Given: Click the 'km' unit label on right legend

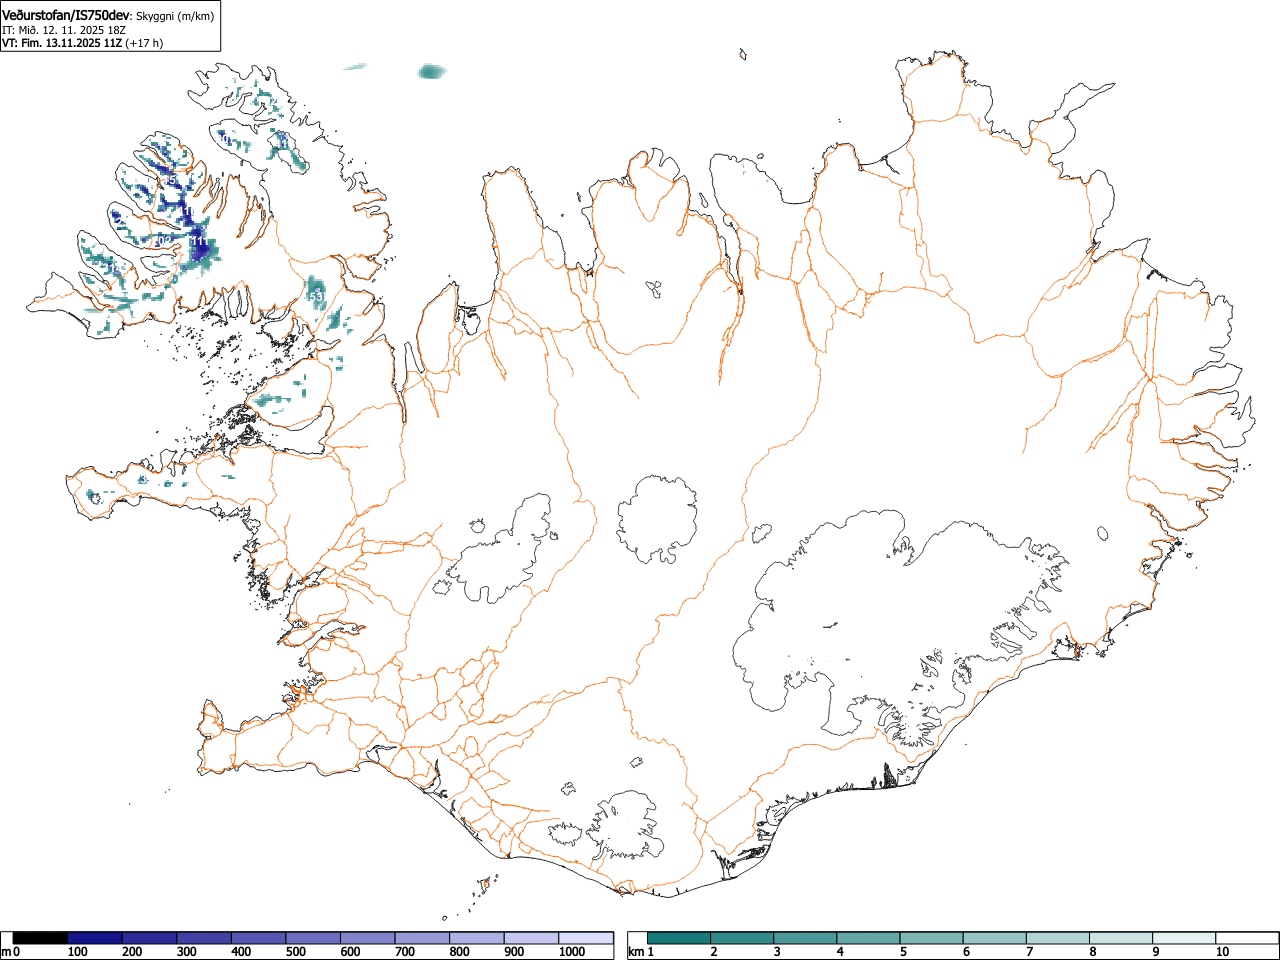Looking at the screenshot, I should pyautogui.click(x=636, y=952).
